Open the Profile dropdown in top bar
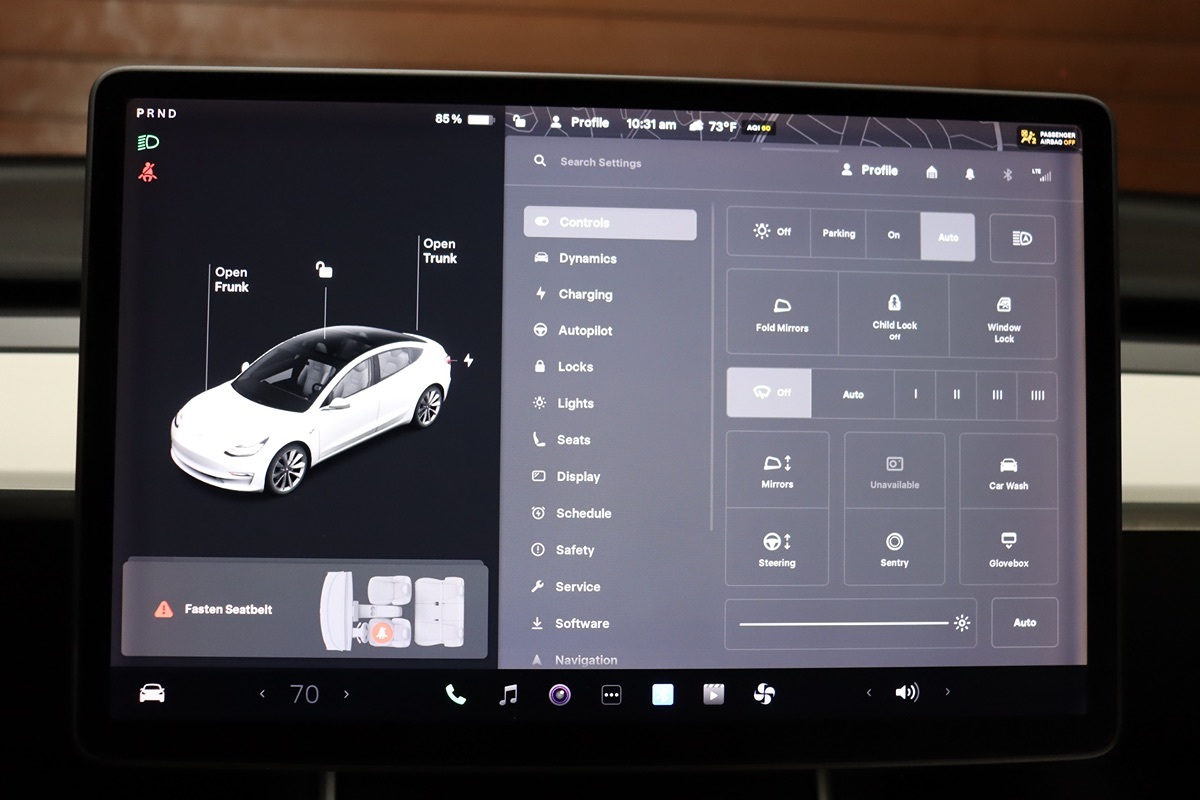 [579, 123]
